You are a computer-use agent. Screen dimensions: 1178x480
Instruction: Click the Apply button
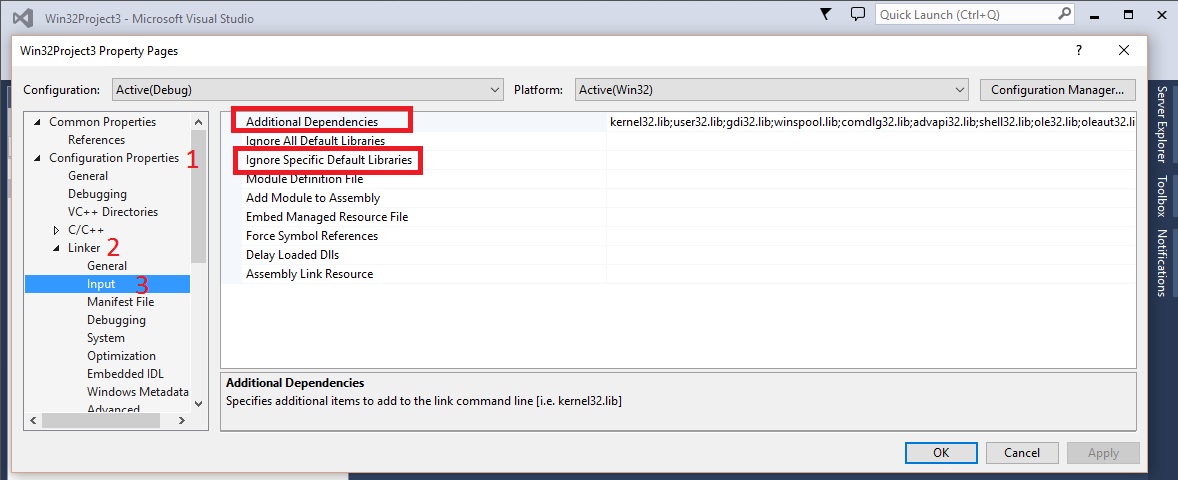(1103, 453)
